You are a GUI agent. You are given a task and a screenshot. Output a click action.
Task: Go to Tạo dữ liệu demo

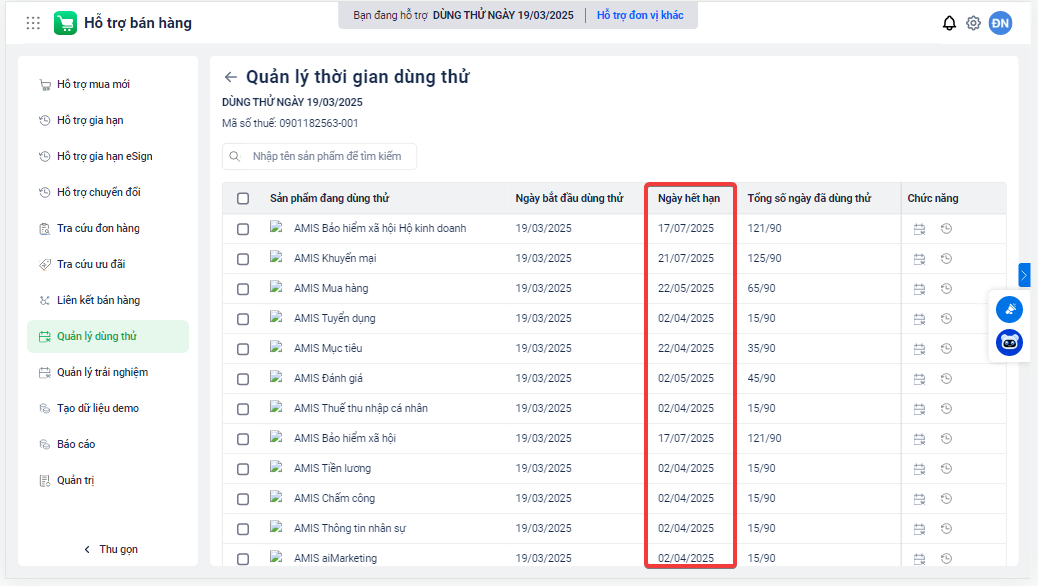pyautogui.click(x=108, y=408)
